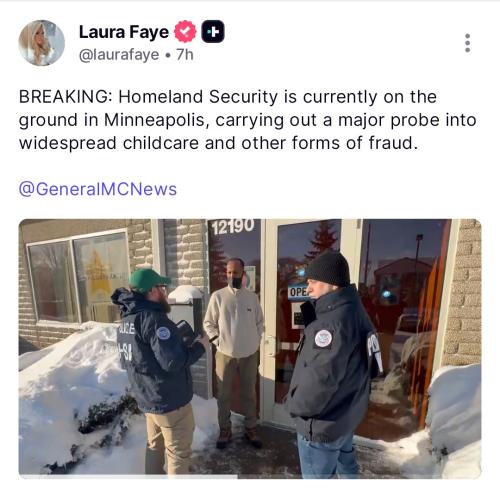Open the @laurafaye handle link
The height and width of the screenshot is (494, 500).
119,55
